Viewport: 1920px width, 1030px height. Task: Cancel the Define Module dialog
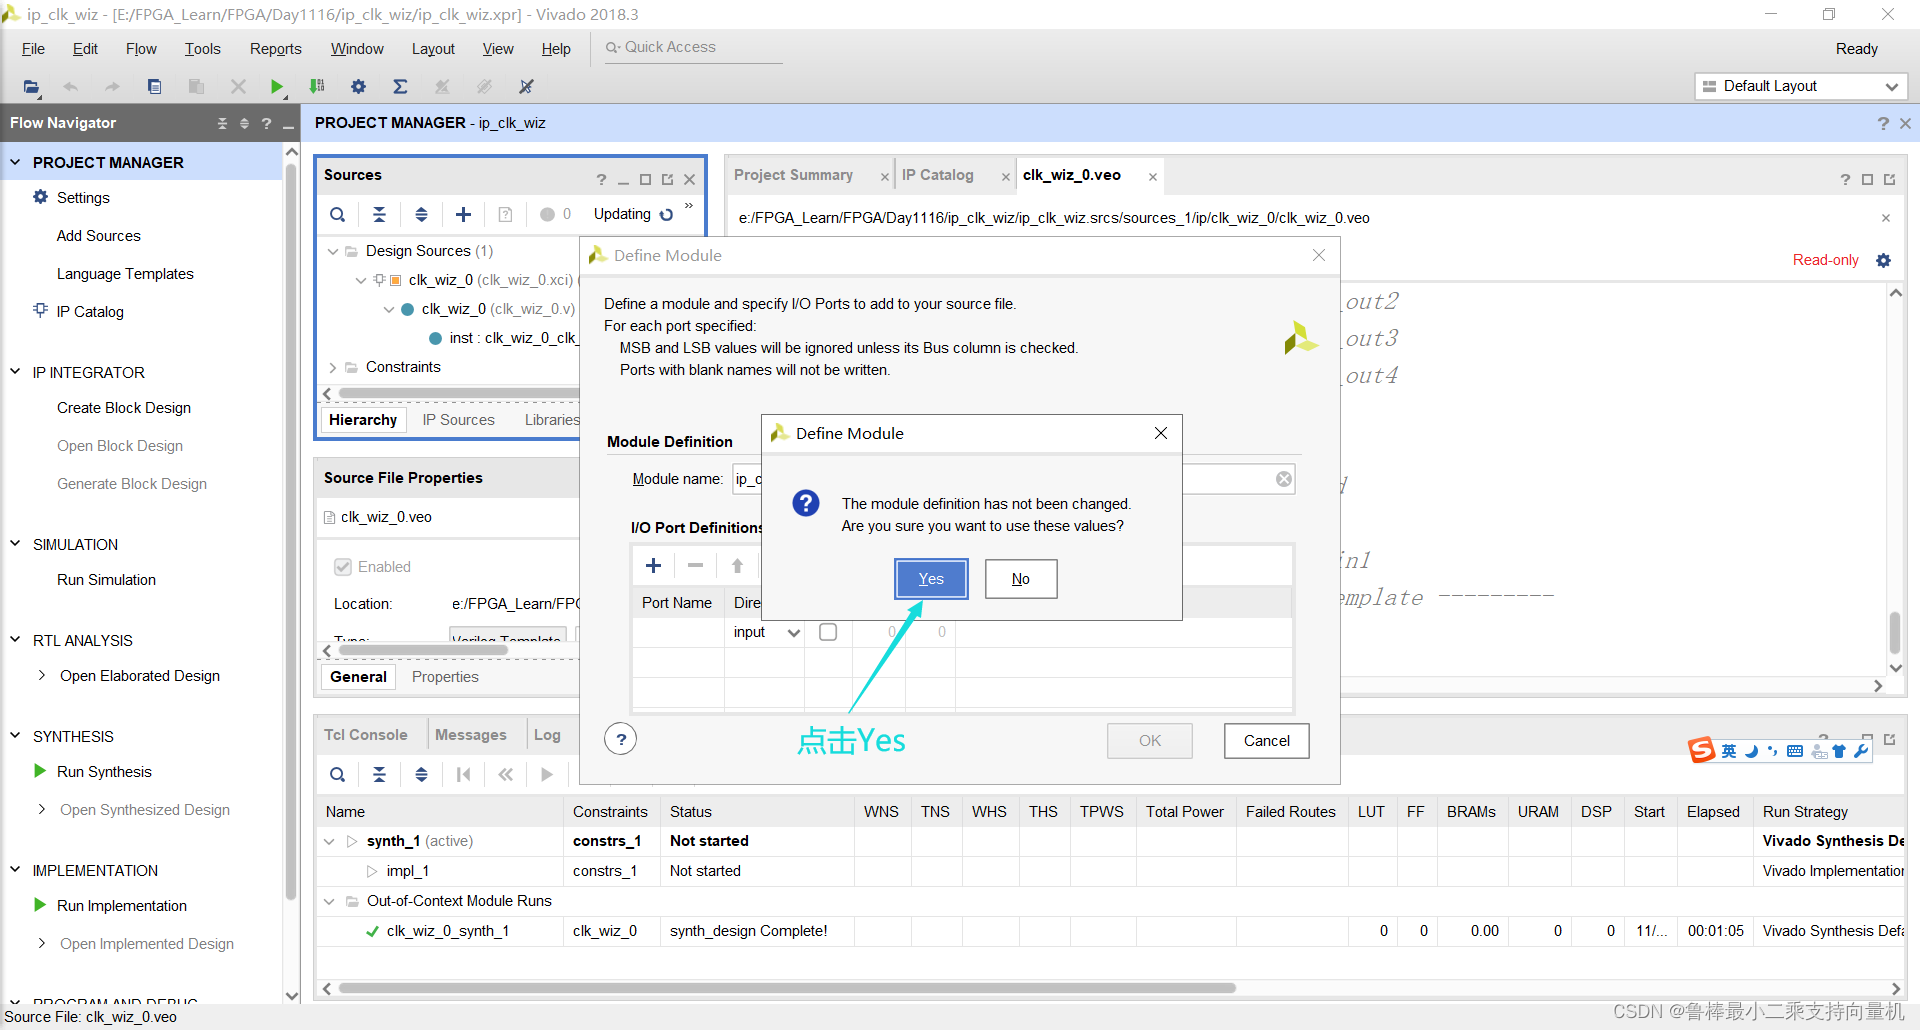(x=1266, y=741)
